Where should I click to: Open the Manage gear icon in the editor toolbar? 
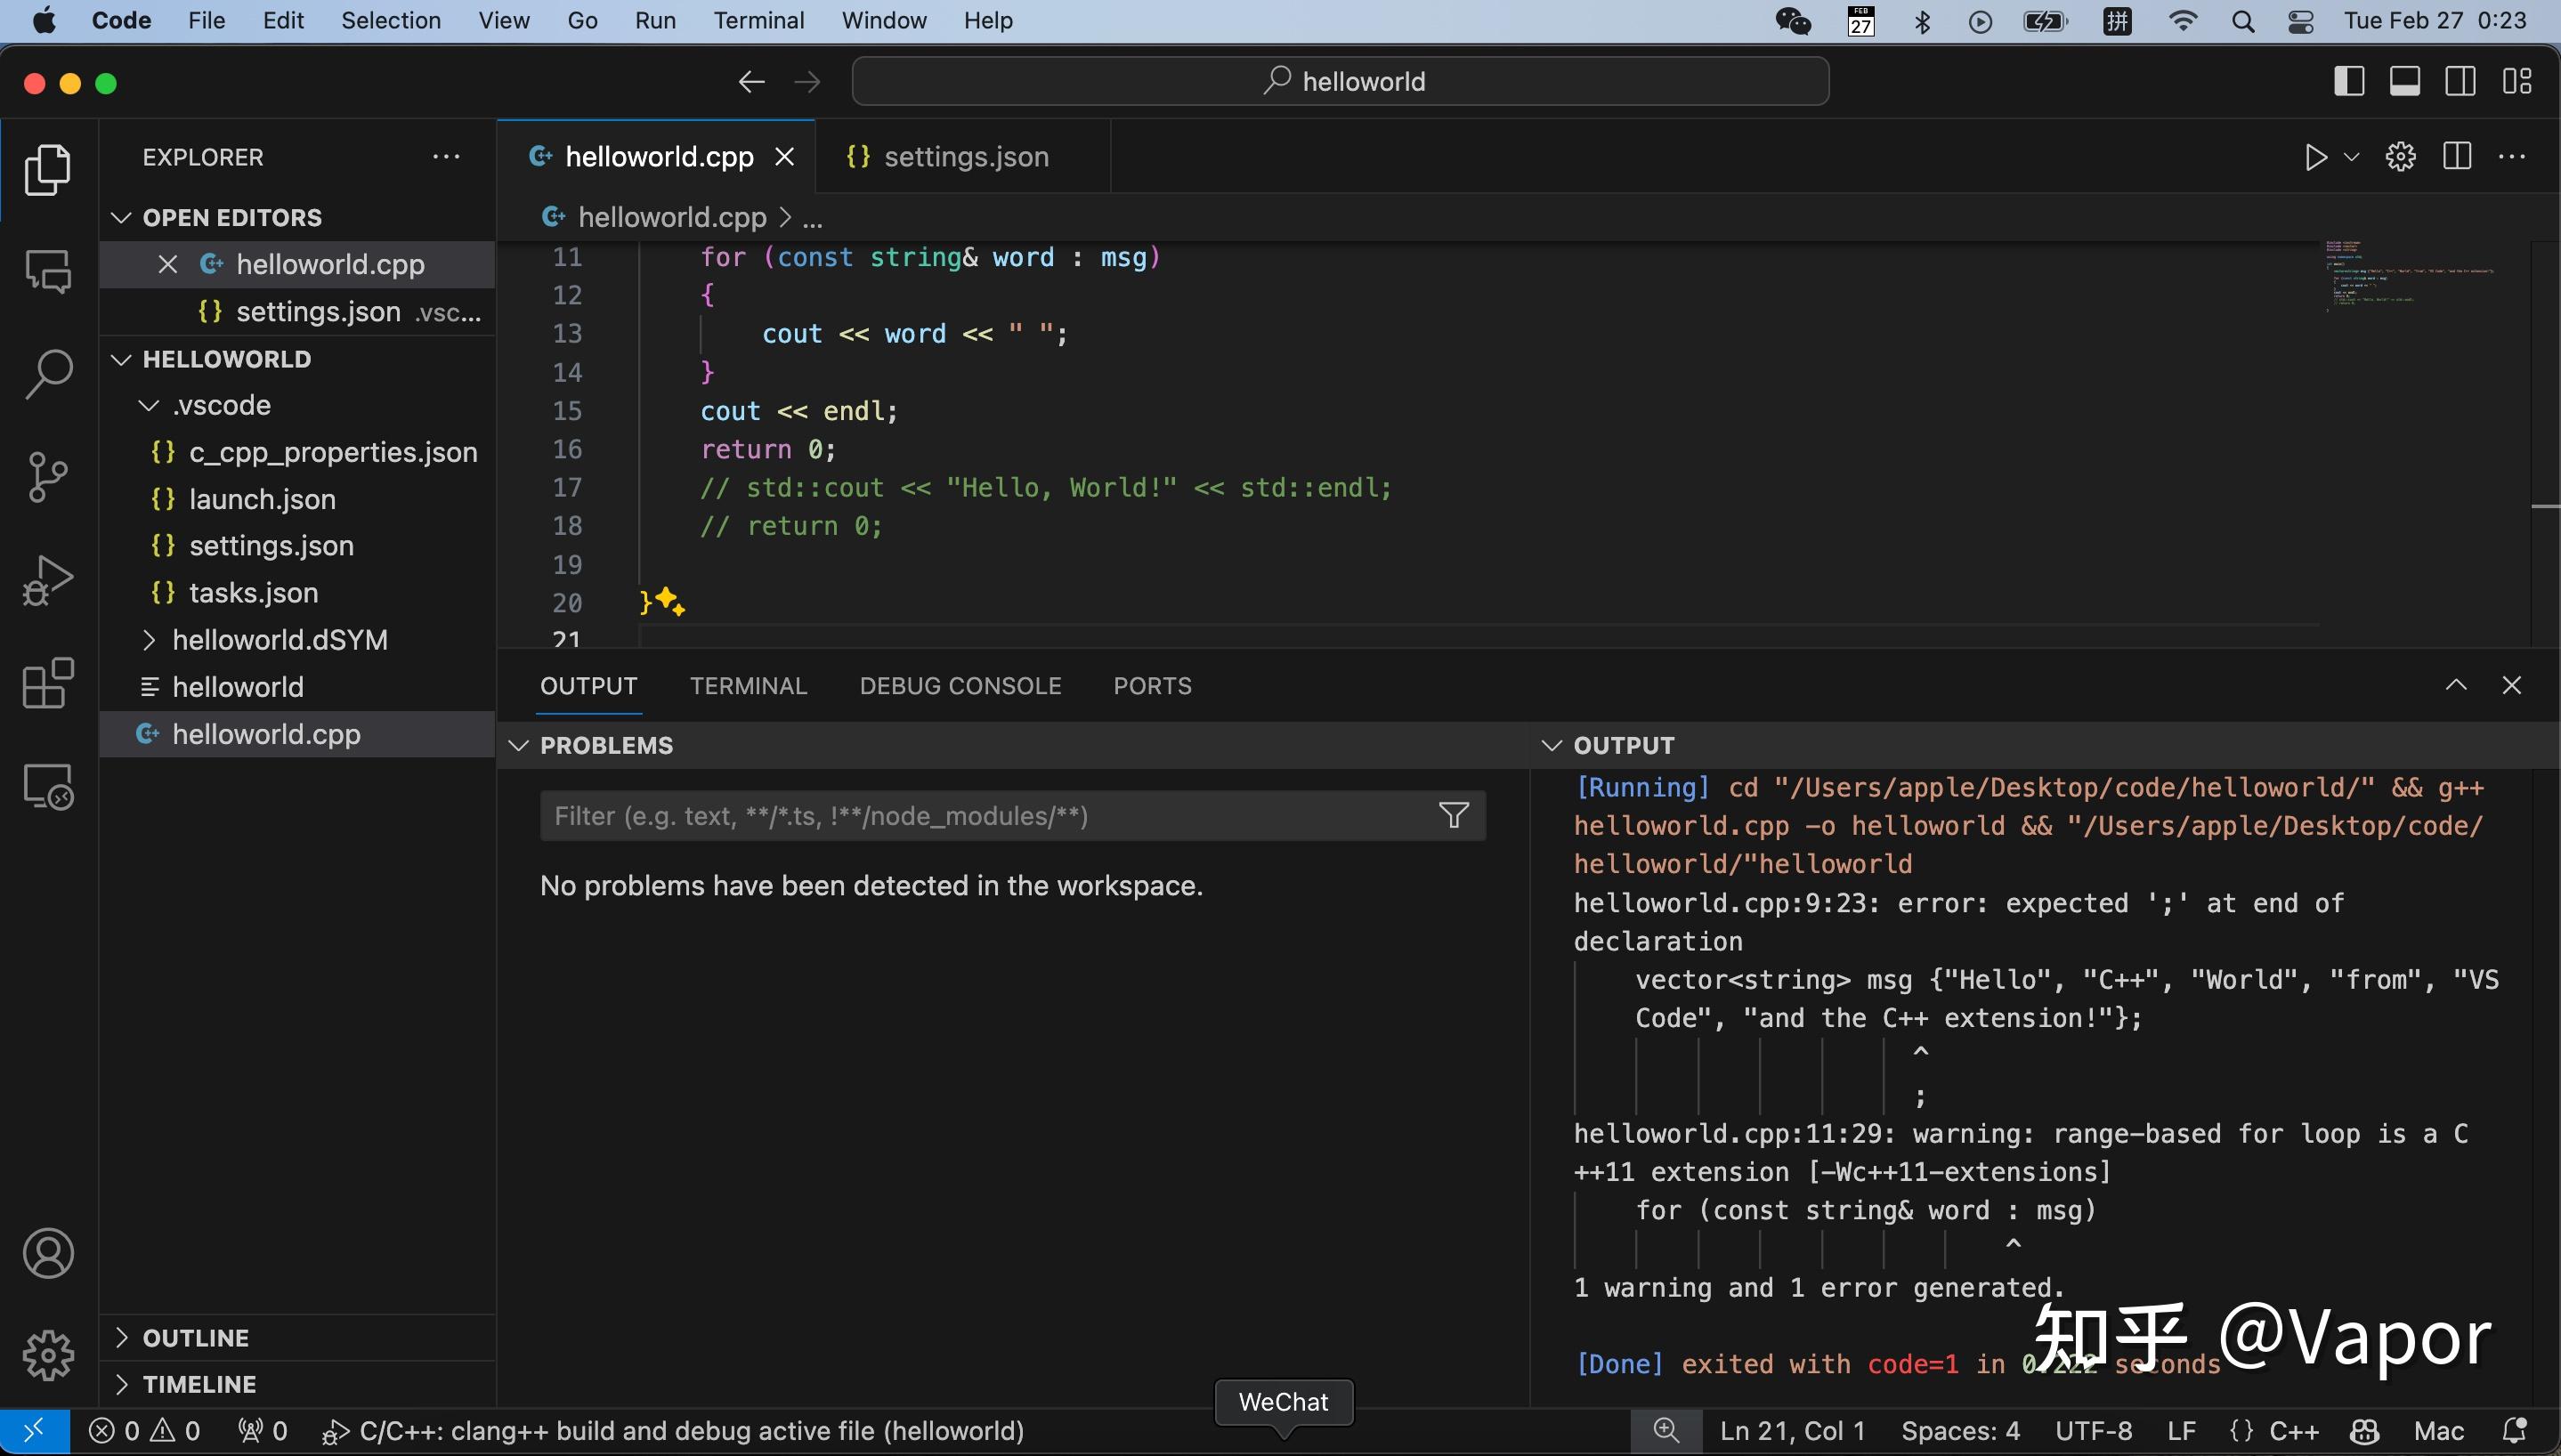point(2400,156)
